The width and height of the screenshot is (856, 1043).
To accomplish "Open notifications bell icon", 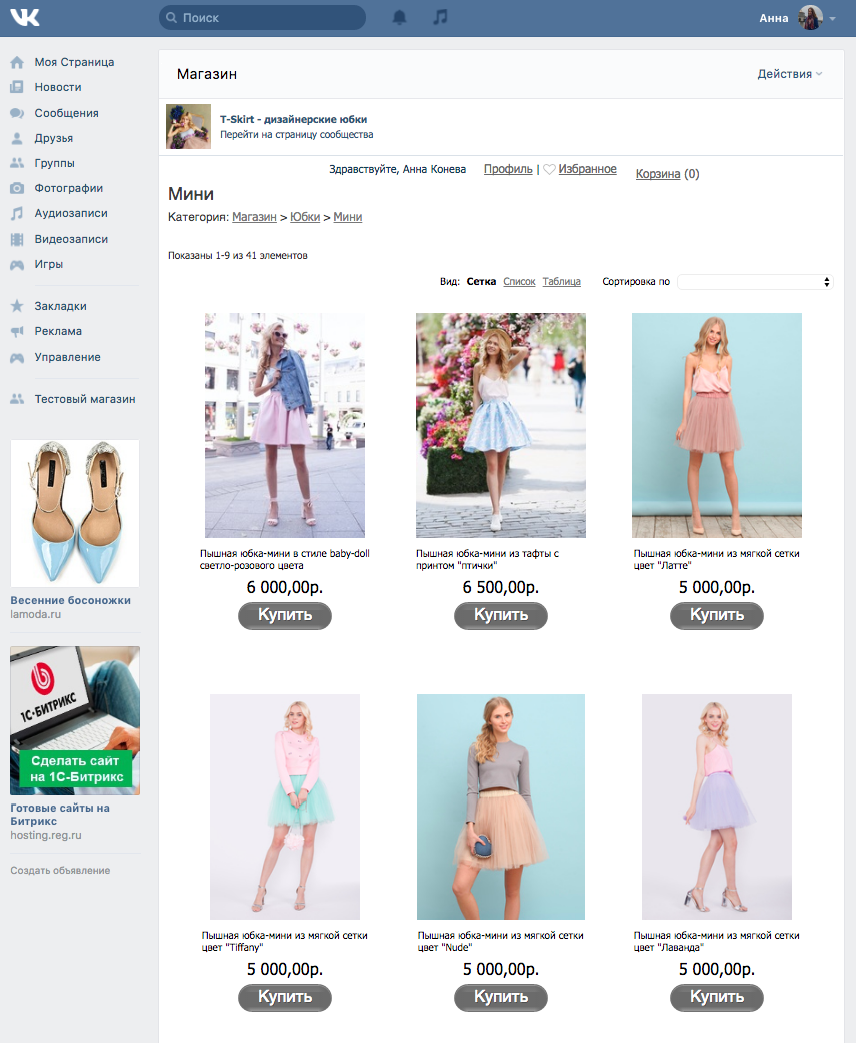I will 399,17.
